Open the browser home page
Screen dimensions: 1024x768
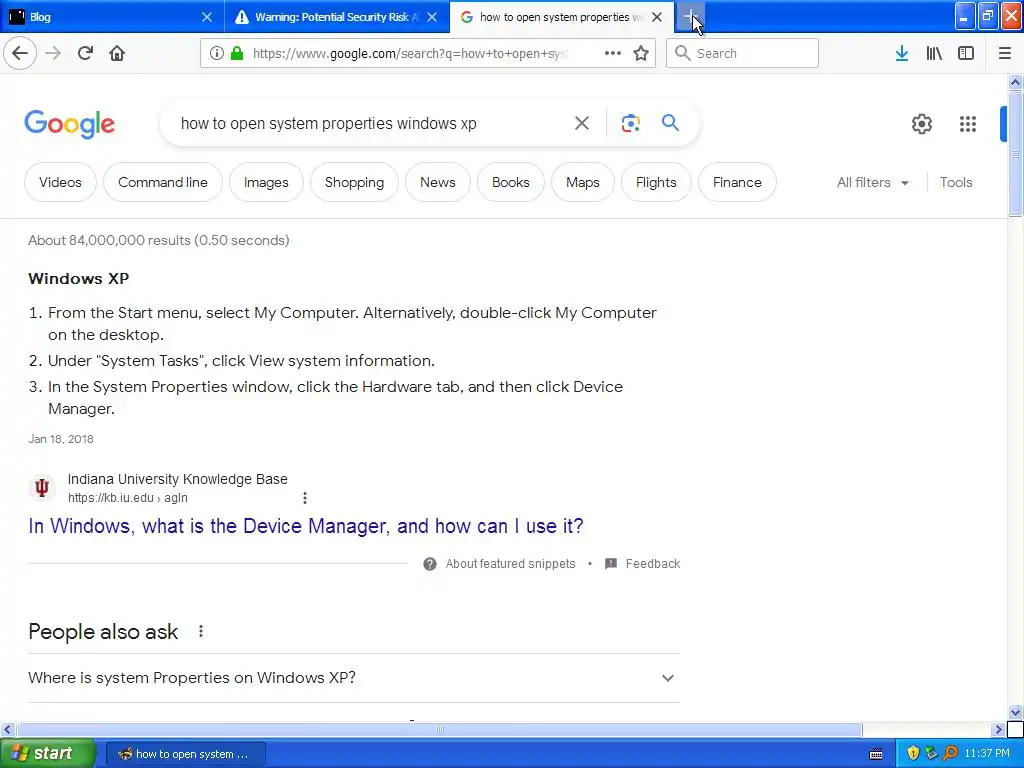[x=117, y=53]
